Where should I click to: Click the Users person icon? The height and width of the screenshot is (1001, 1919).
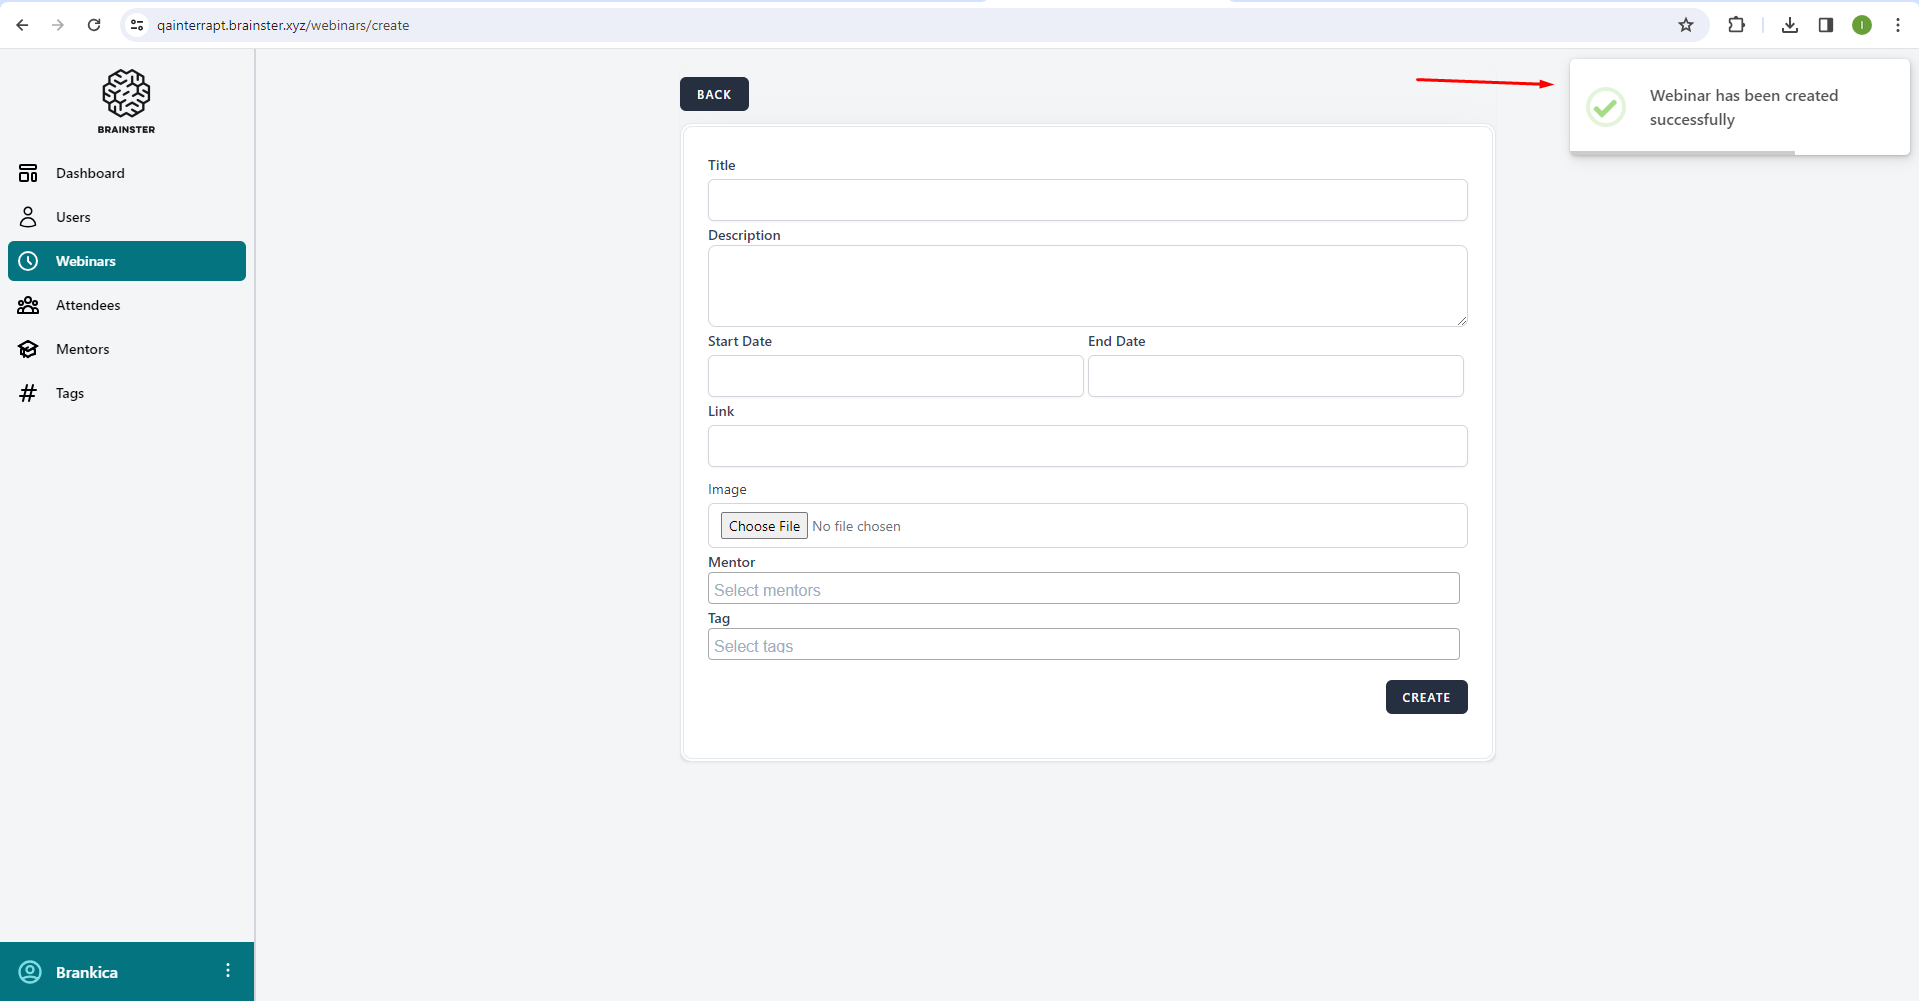click(28, 217)
